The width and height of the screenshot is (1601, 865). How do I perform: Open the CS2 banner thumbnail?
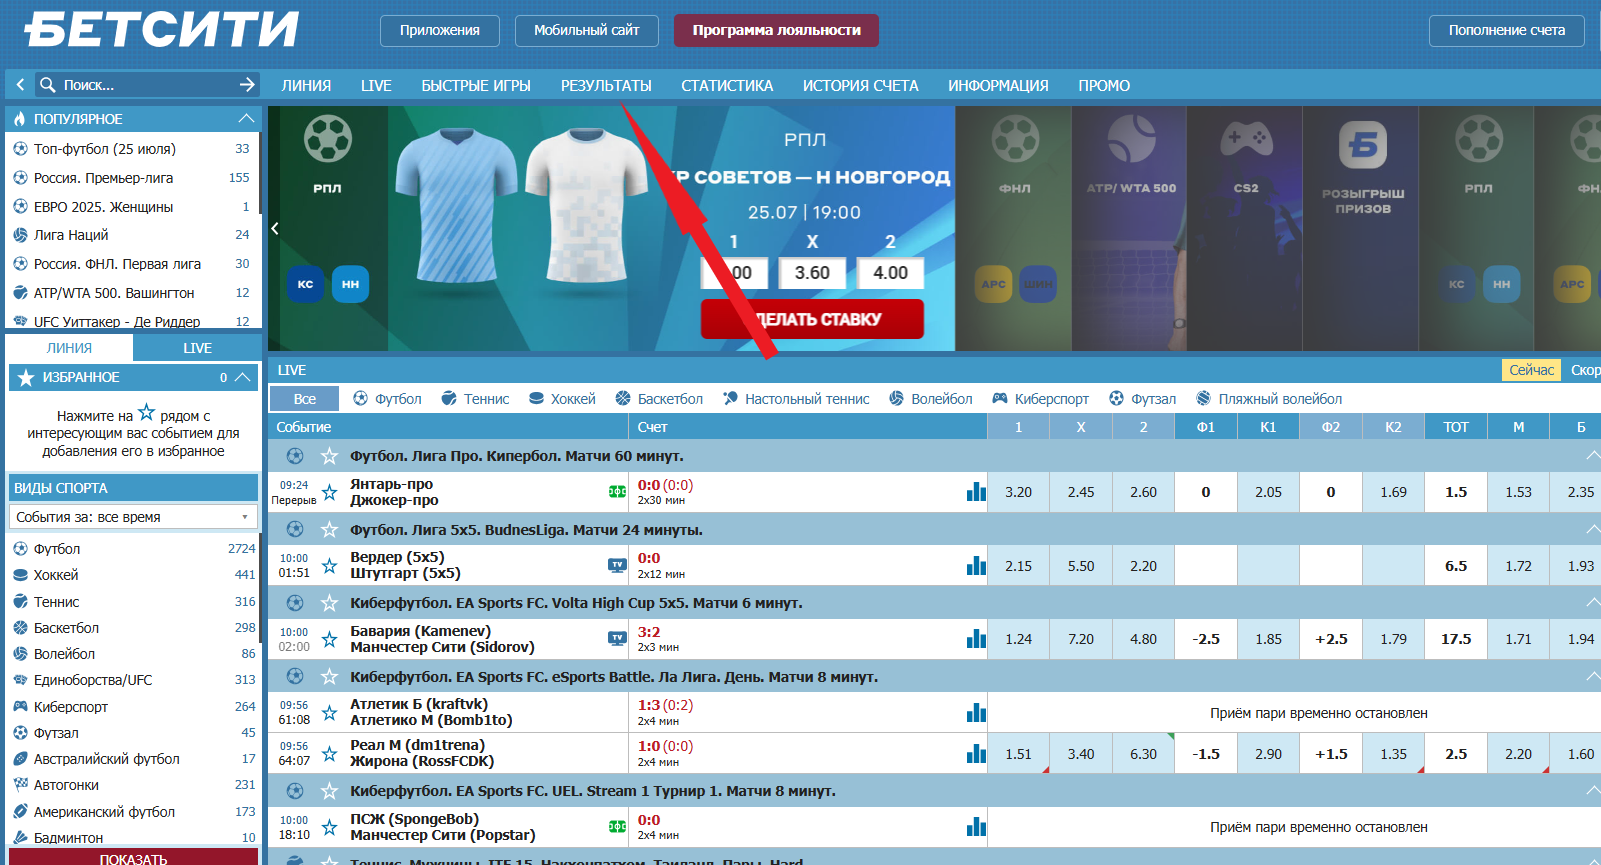(1245, 228)
